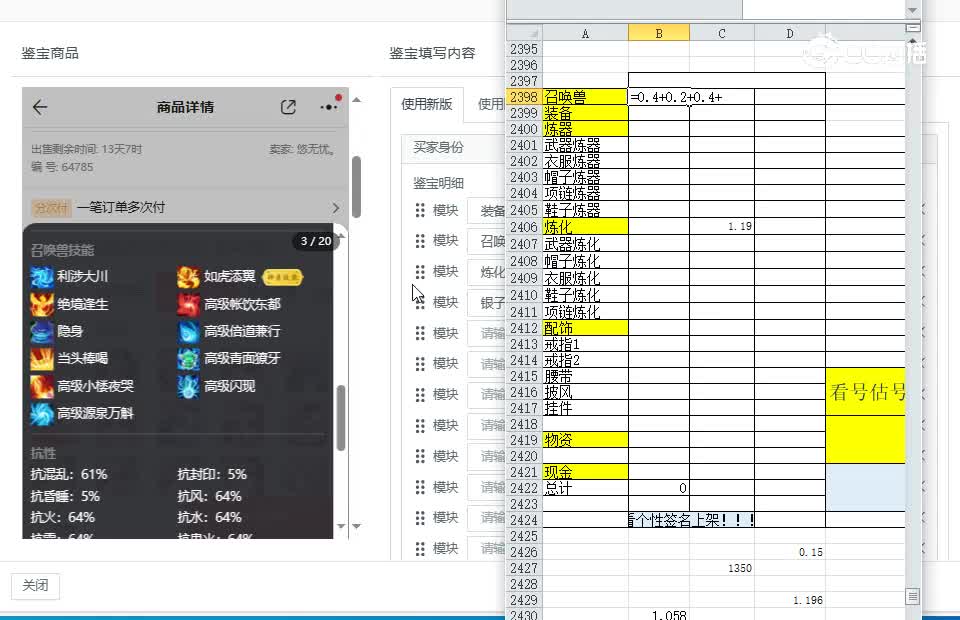Image resolution: width=960 pixels, height=620 pixels.
Task: Select column B header in spreadsheet
Action: point(659,34)
